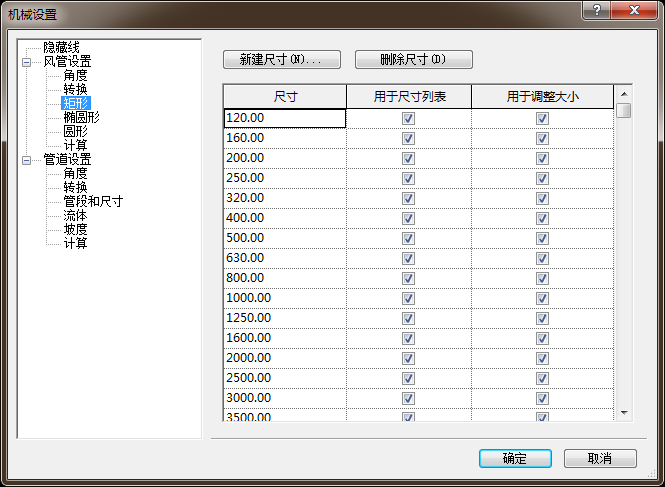Image resolution: width=665 pixels, height=487 pixels.
Task: Open help via the question mark button
Action: [x=597, y=10]
